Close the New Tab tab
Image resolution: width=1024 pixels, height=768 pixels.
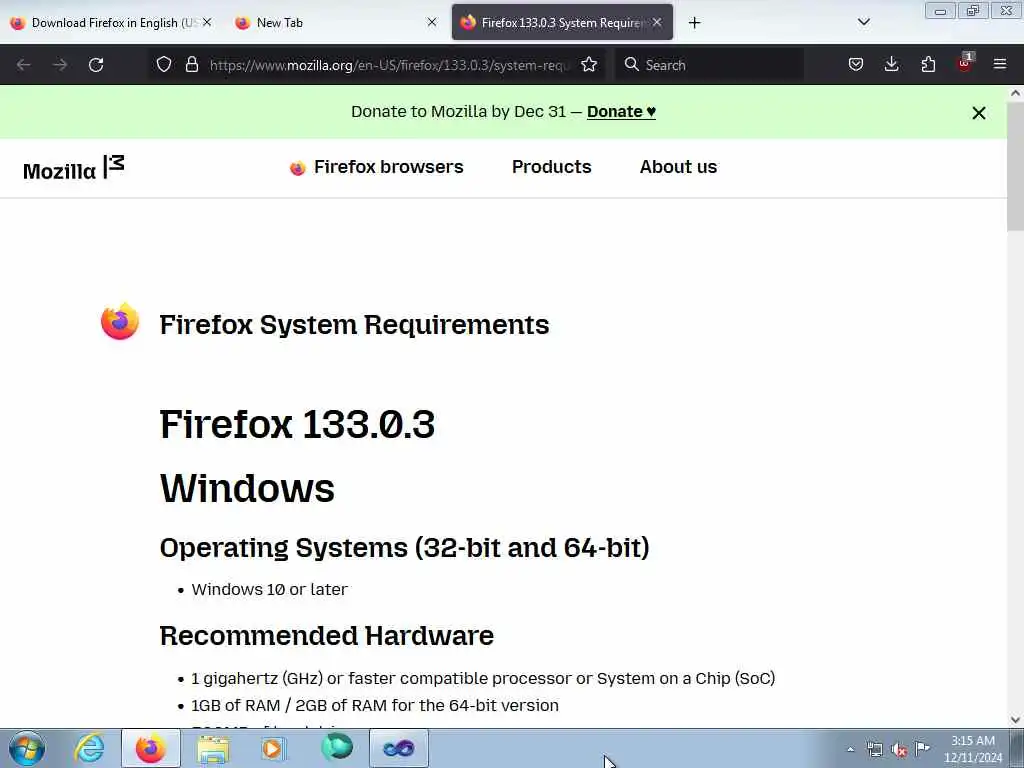coord(432,22)
